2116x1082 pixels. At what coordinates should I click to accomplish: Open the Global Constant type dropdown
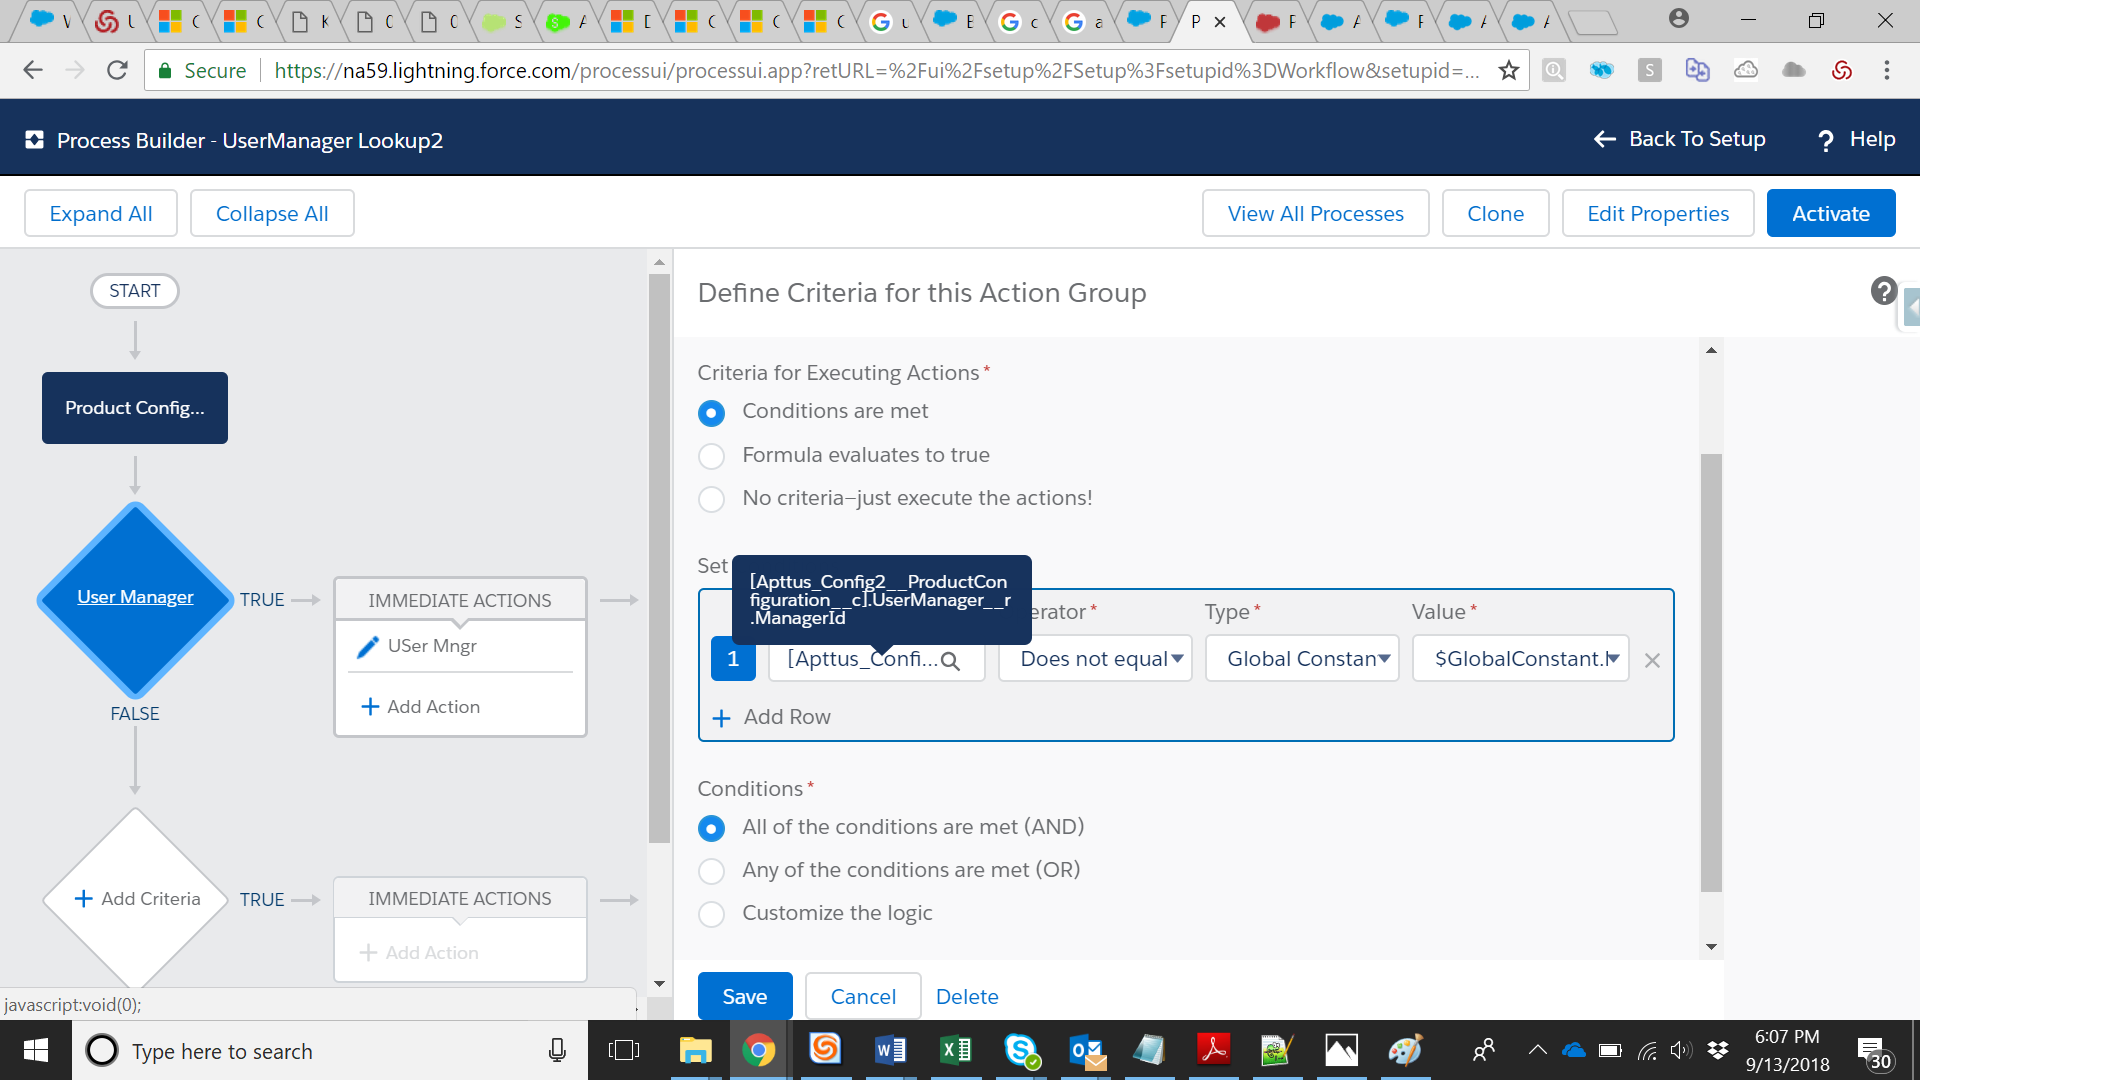1302,659
